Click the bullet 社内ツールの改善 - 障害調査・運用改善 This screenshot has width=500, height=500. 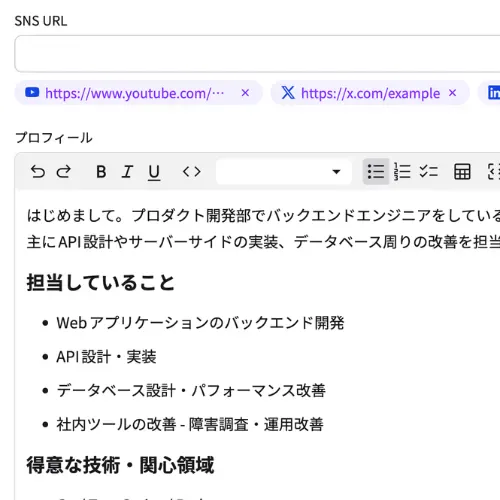pos(190,424)
